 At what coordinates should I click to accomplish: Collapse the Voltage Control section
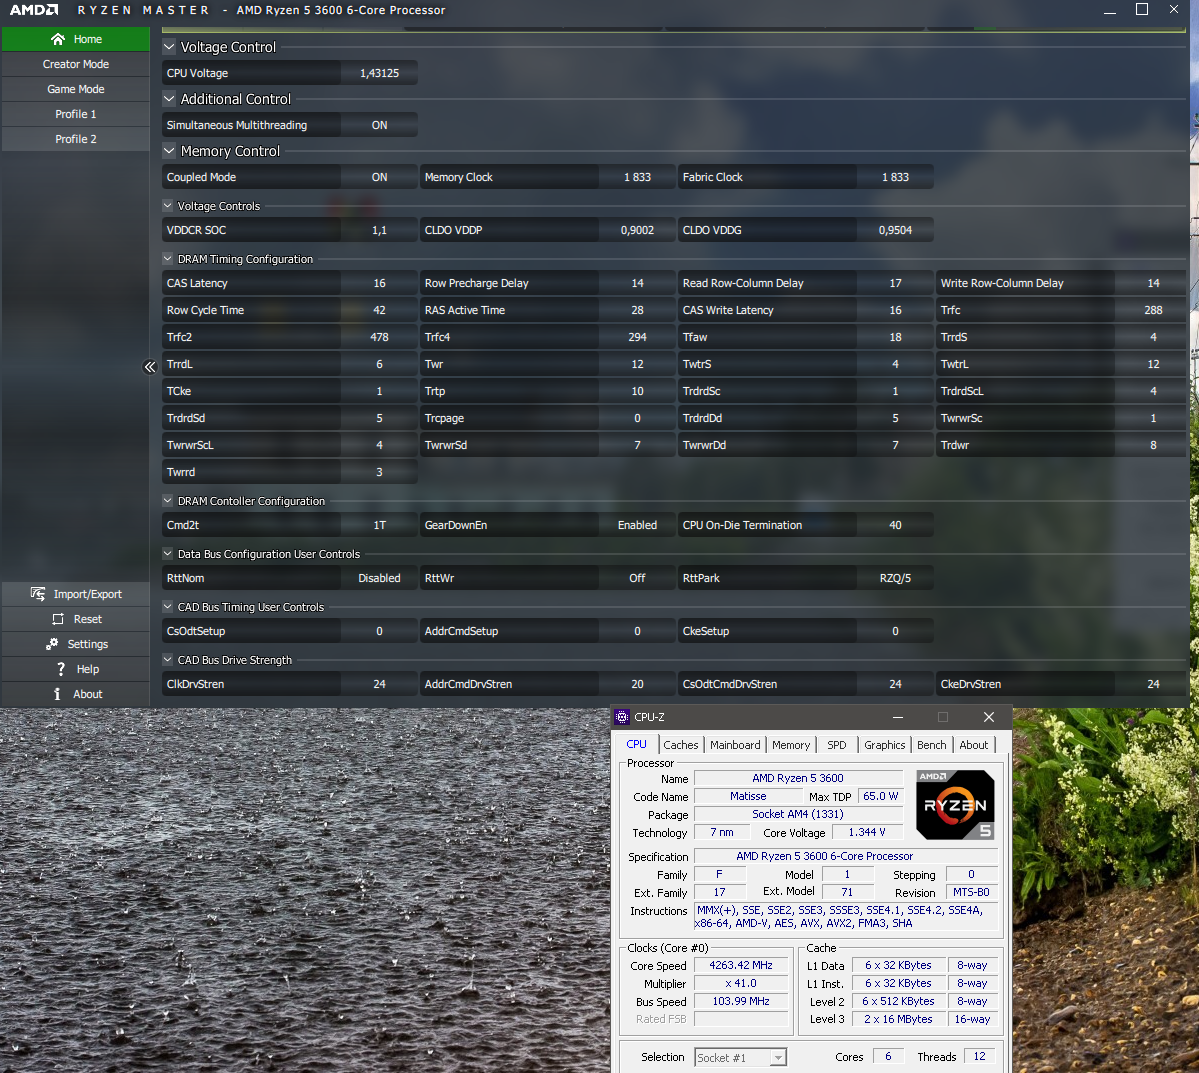(169, 47)
